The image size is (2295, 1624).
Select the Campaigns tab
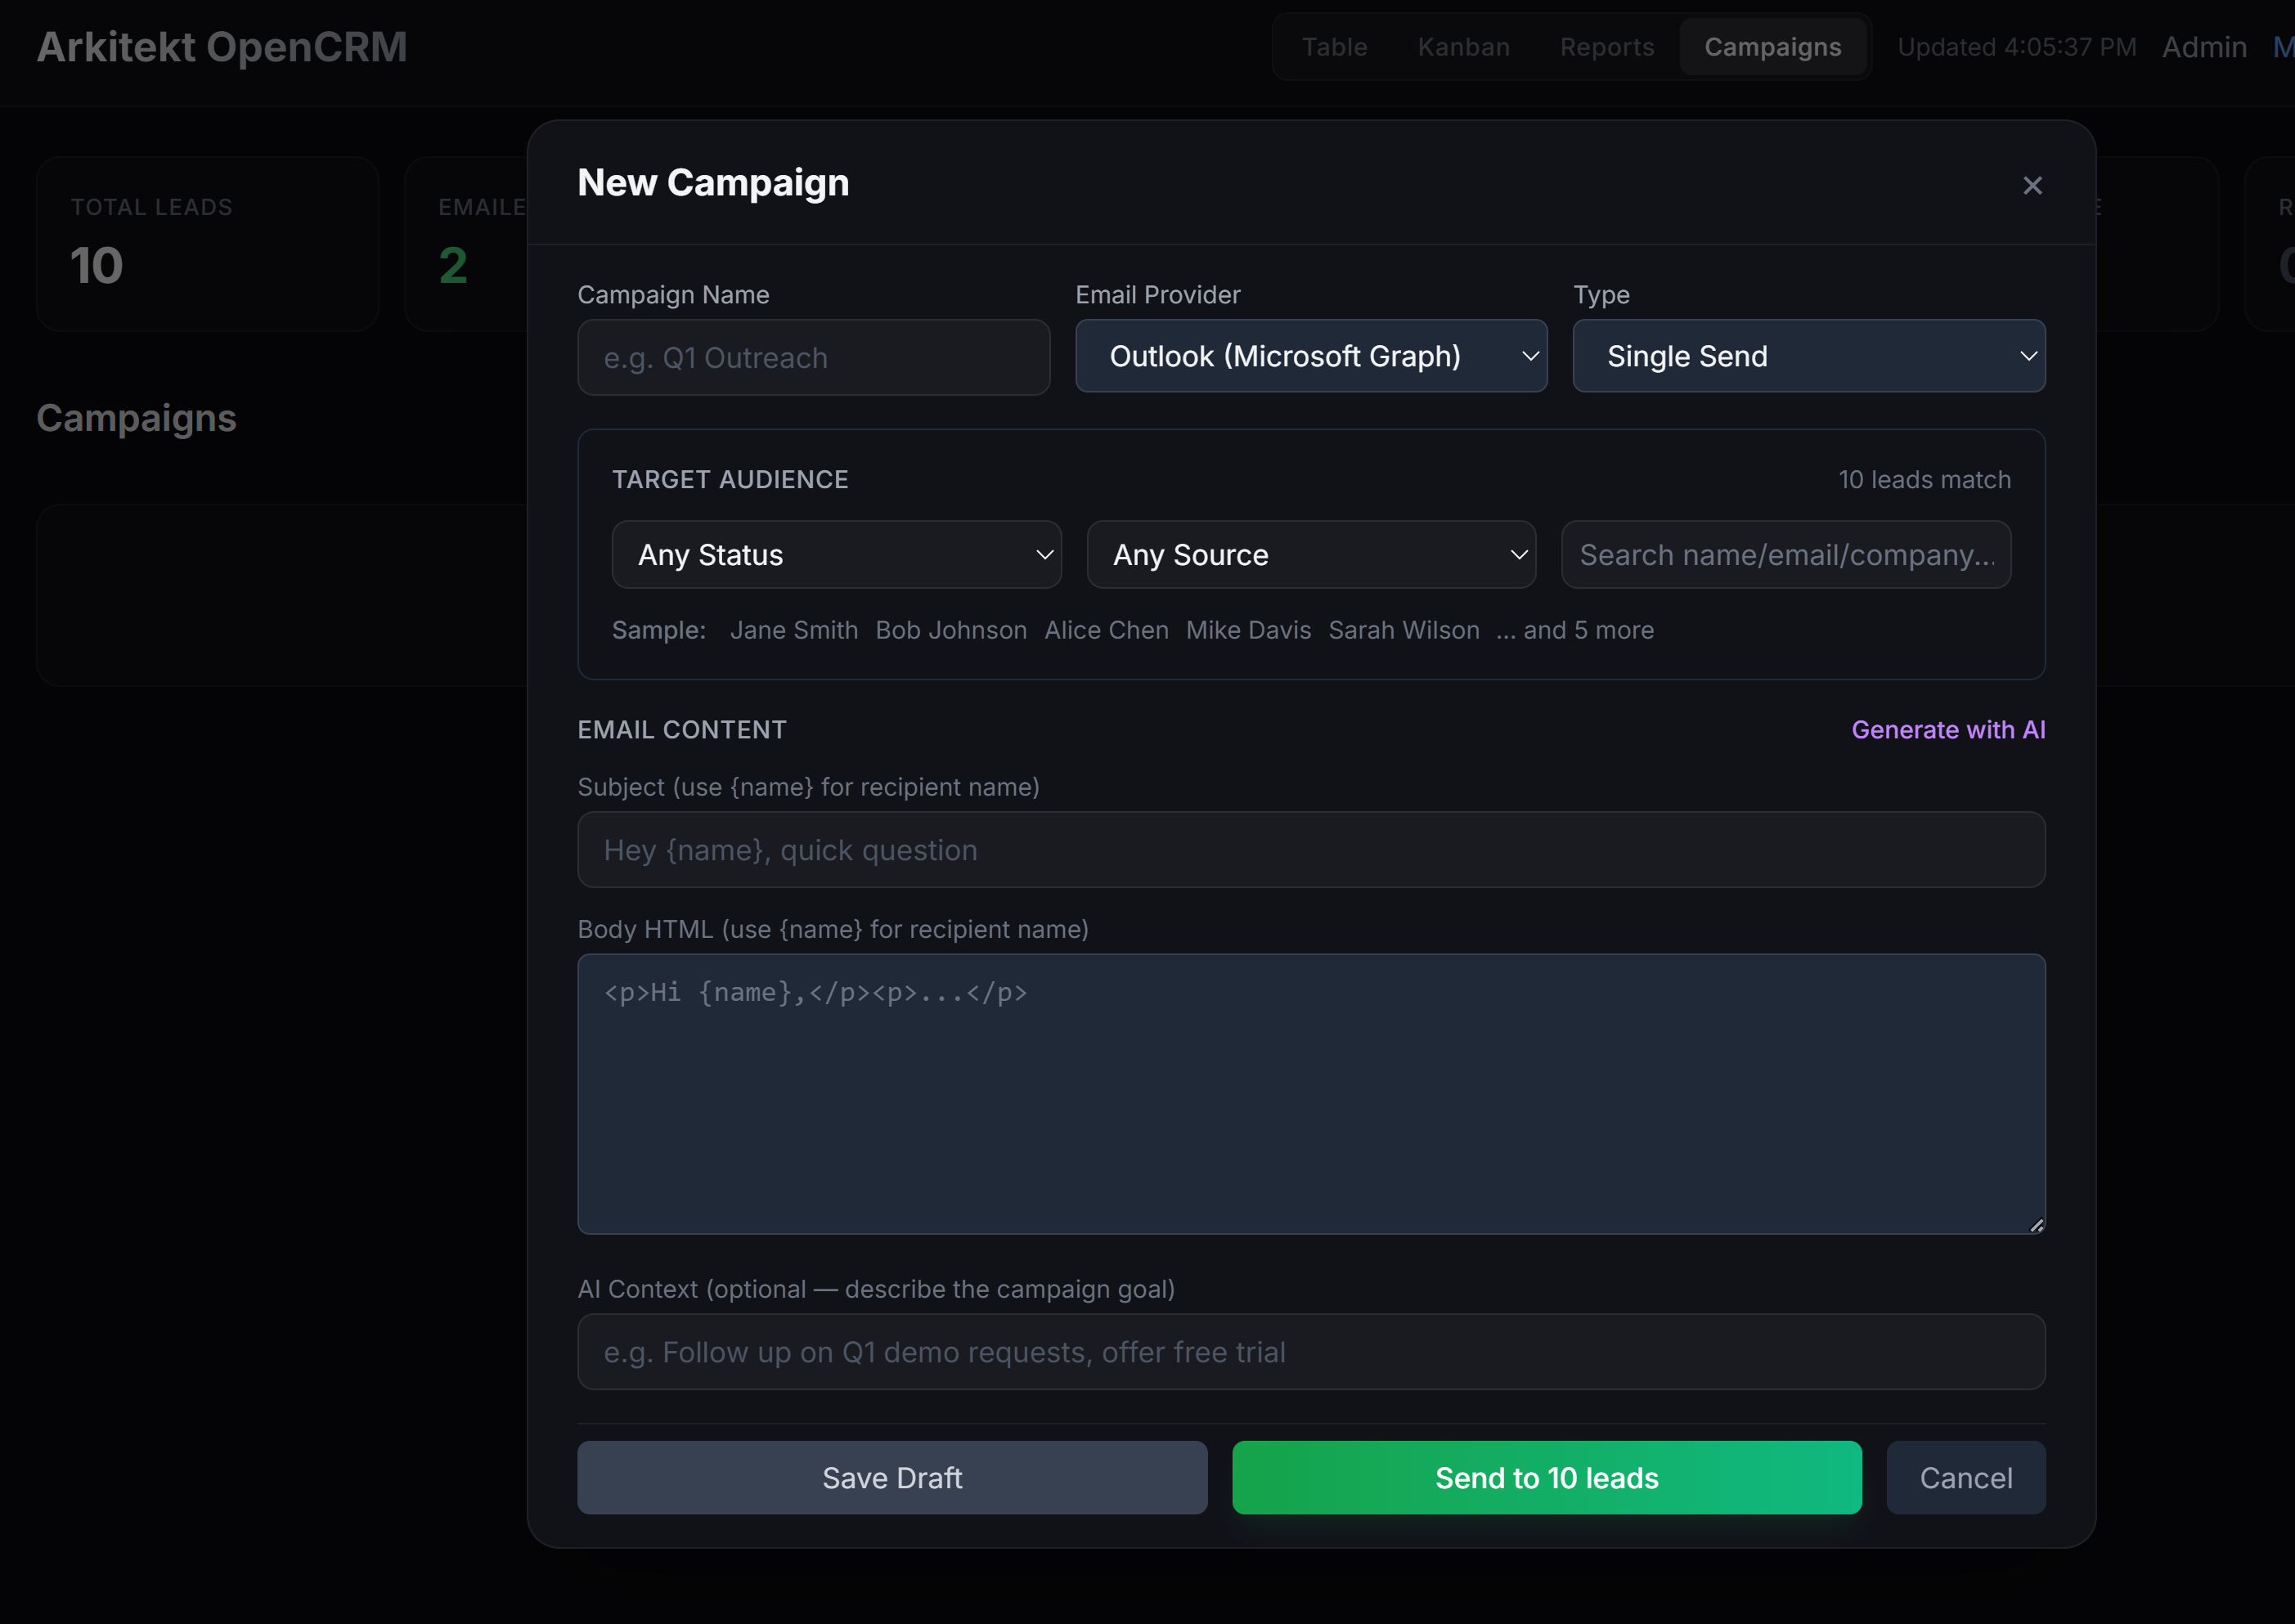tap(1772, 46)
